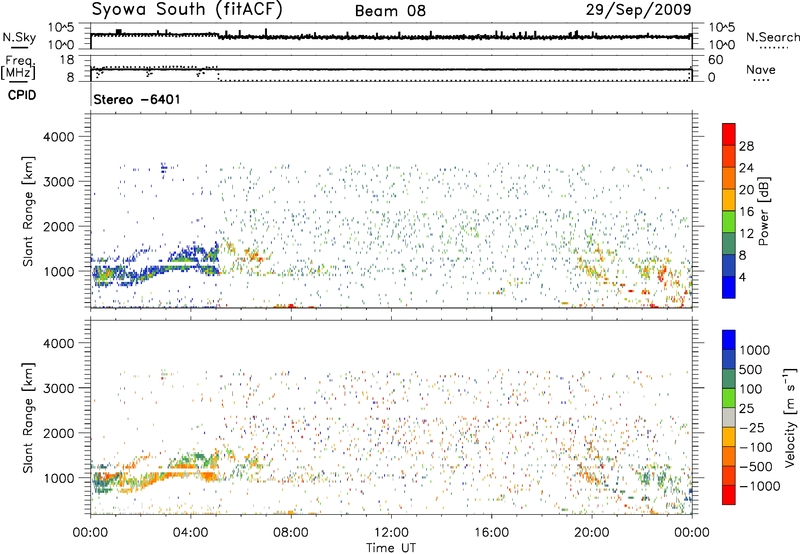Click "3000" tick on power panel range axis
800x554 pixels.
(x=58, y=182)
